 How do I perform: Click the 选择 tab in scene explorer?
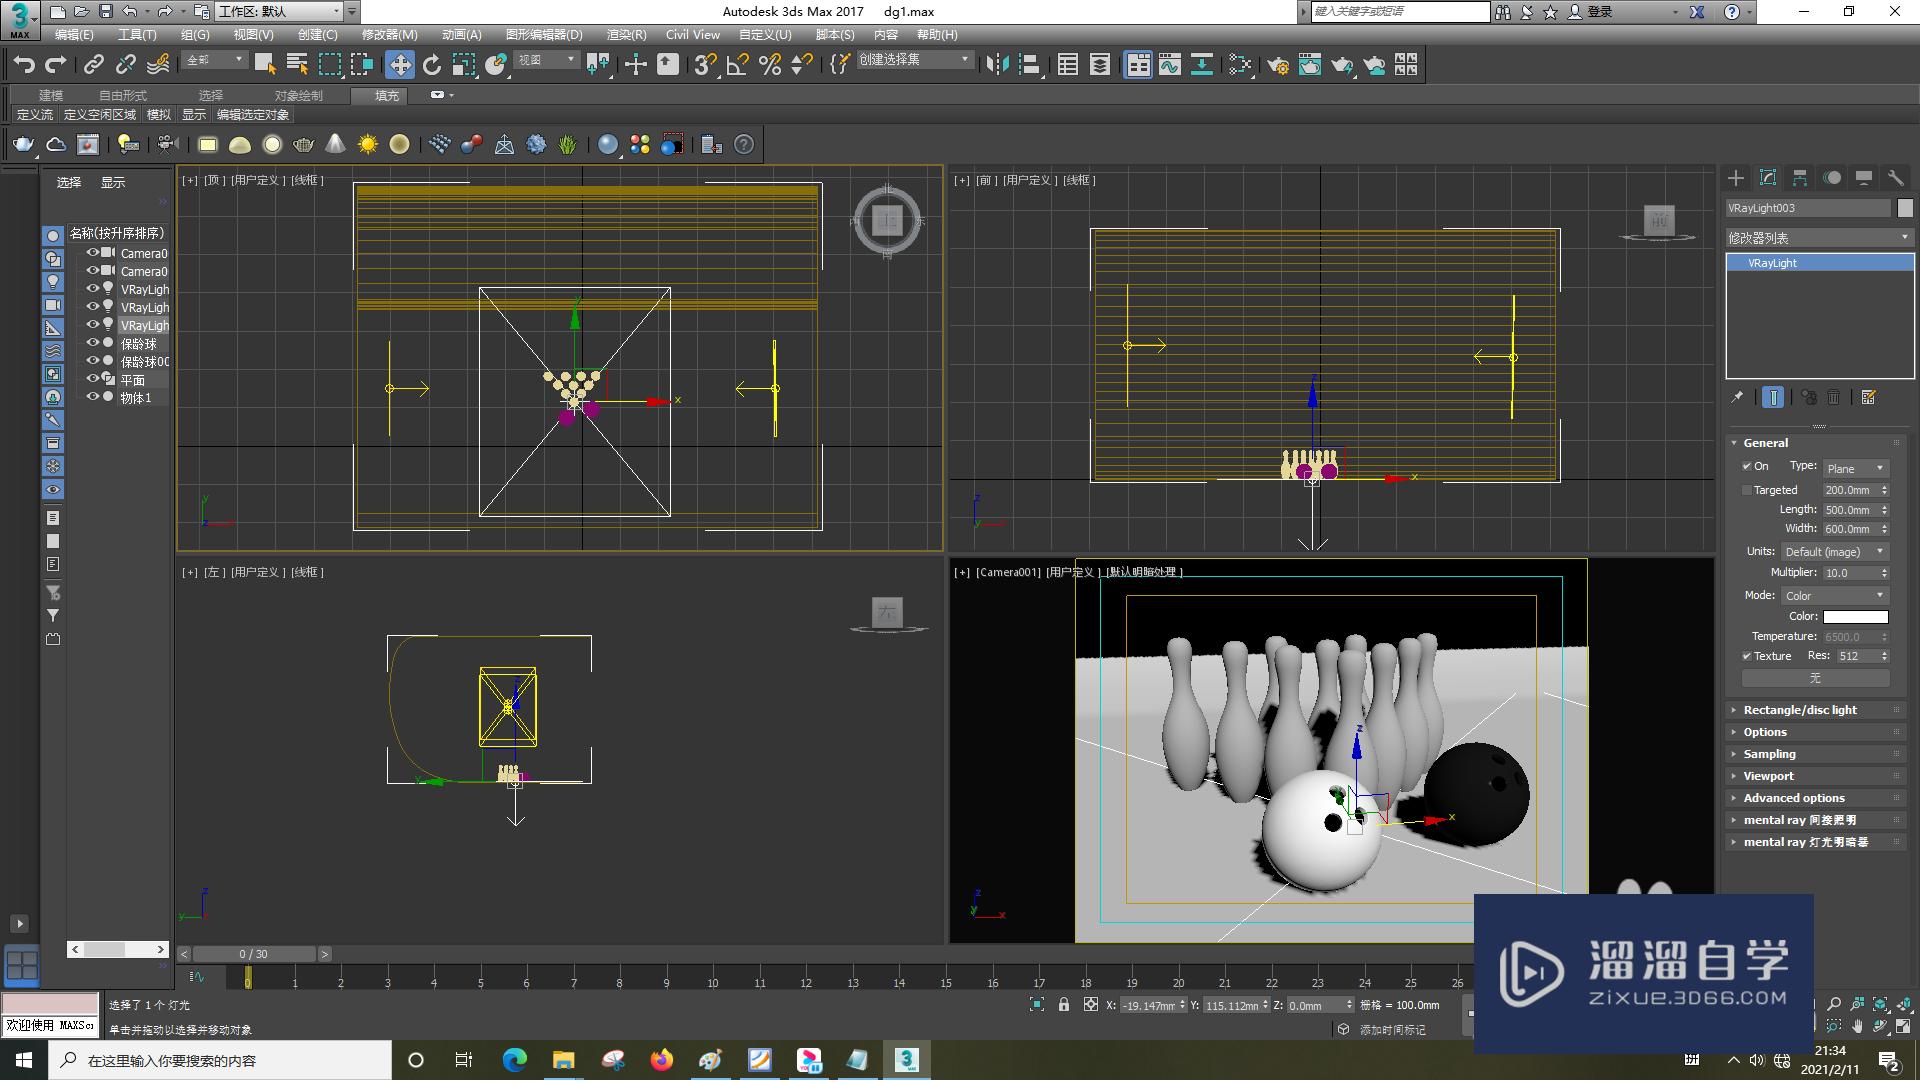69,183
